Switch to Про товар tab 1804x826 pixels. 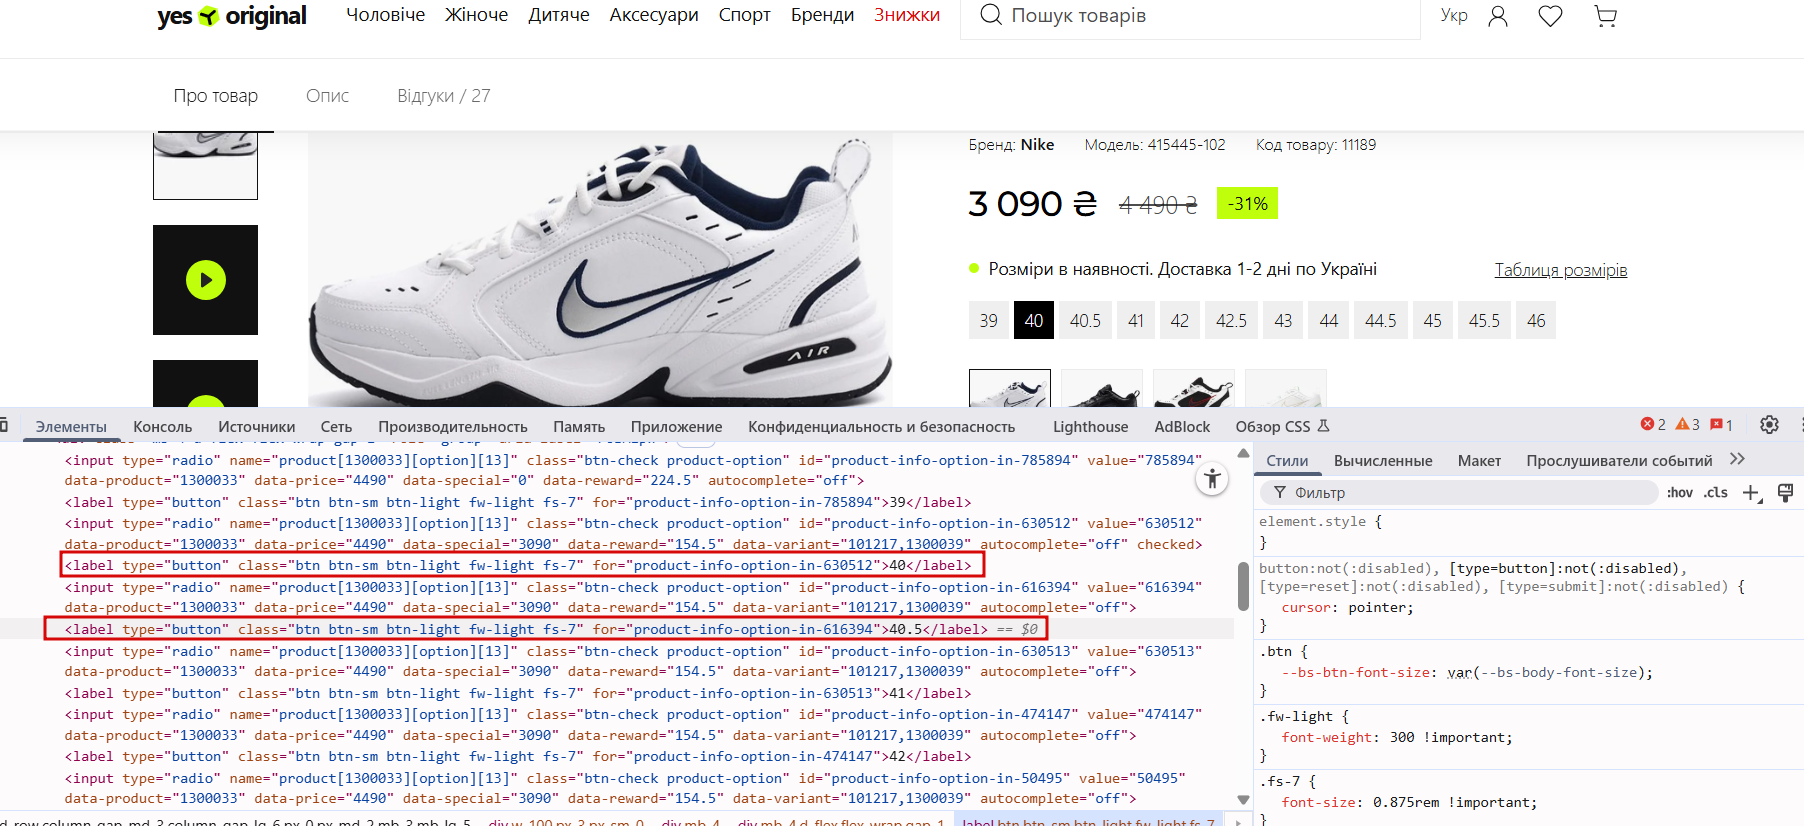click(x=215, y=96)
